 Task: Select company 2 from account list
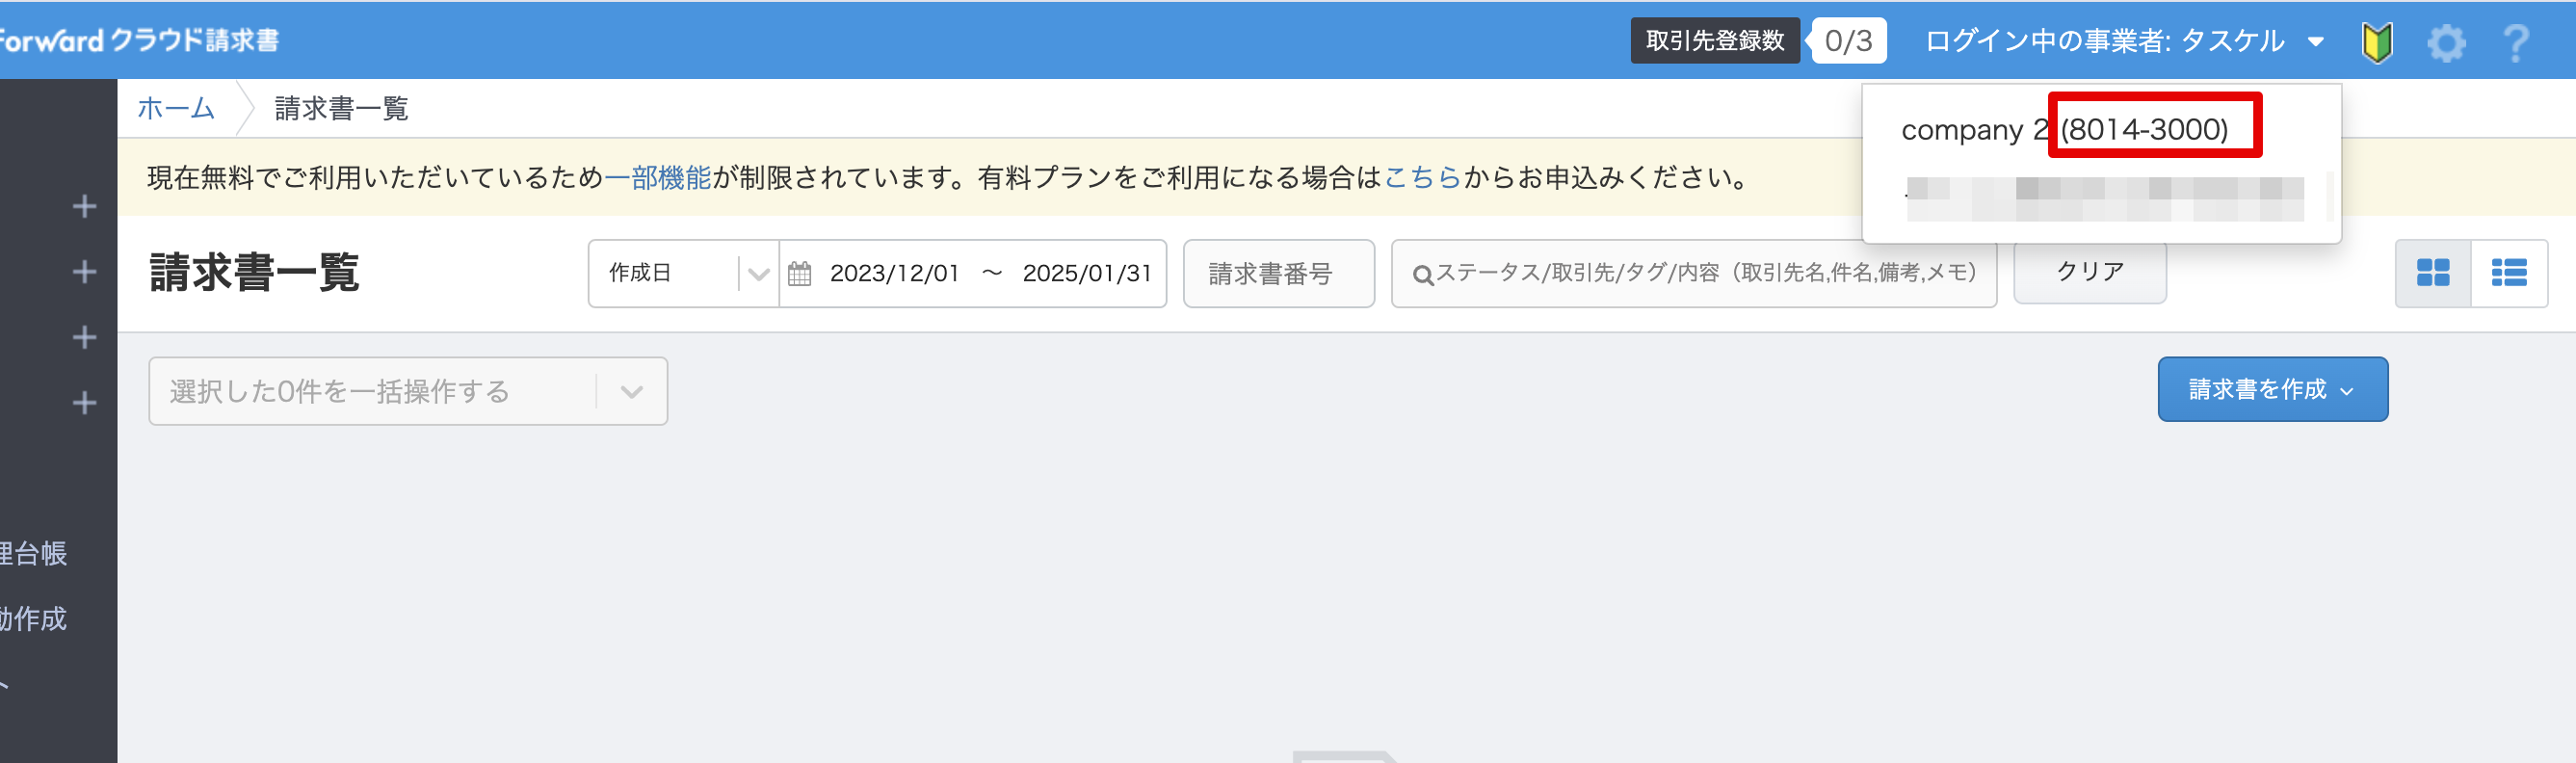(2065, 130)
